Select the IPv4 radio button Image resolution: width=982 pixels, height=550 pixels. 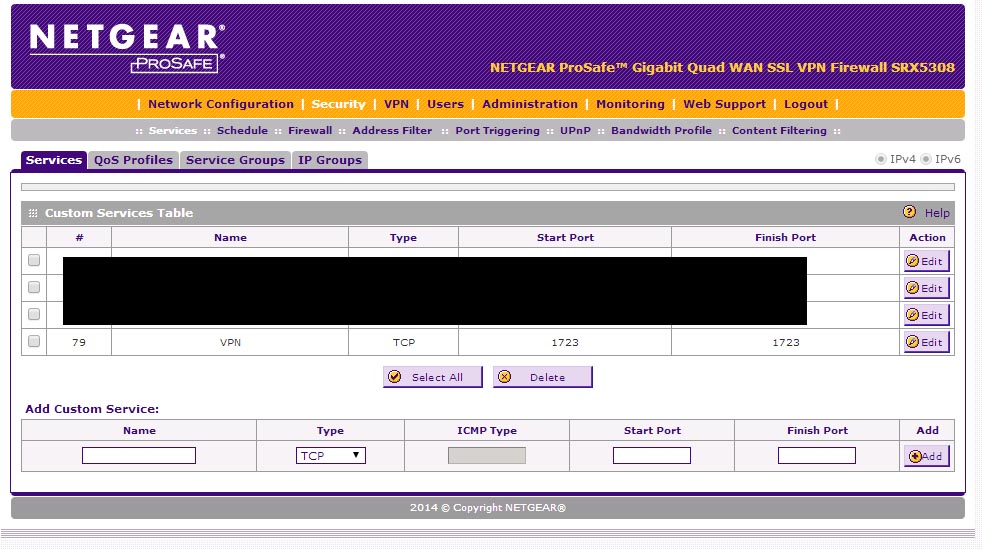pos(881,159)
